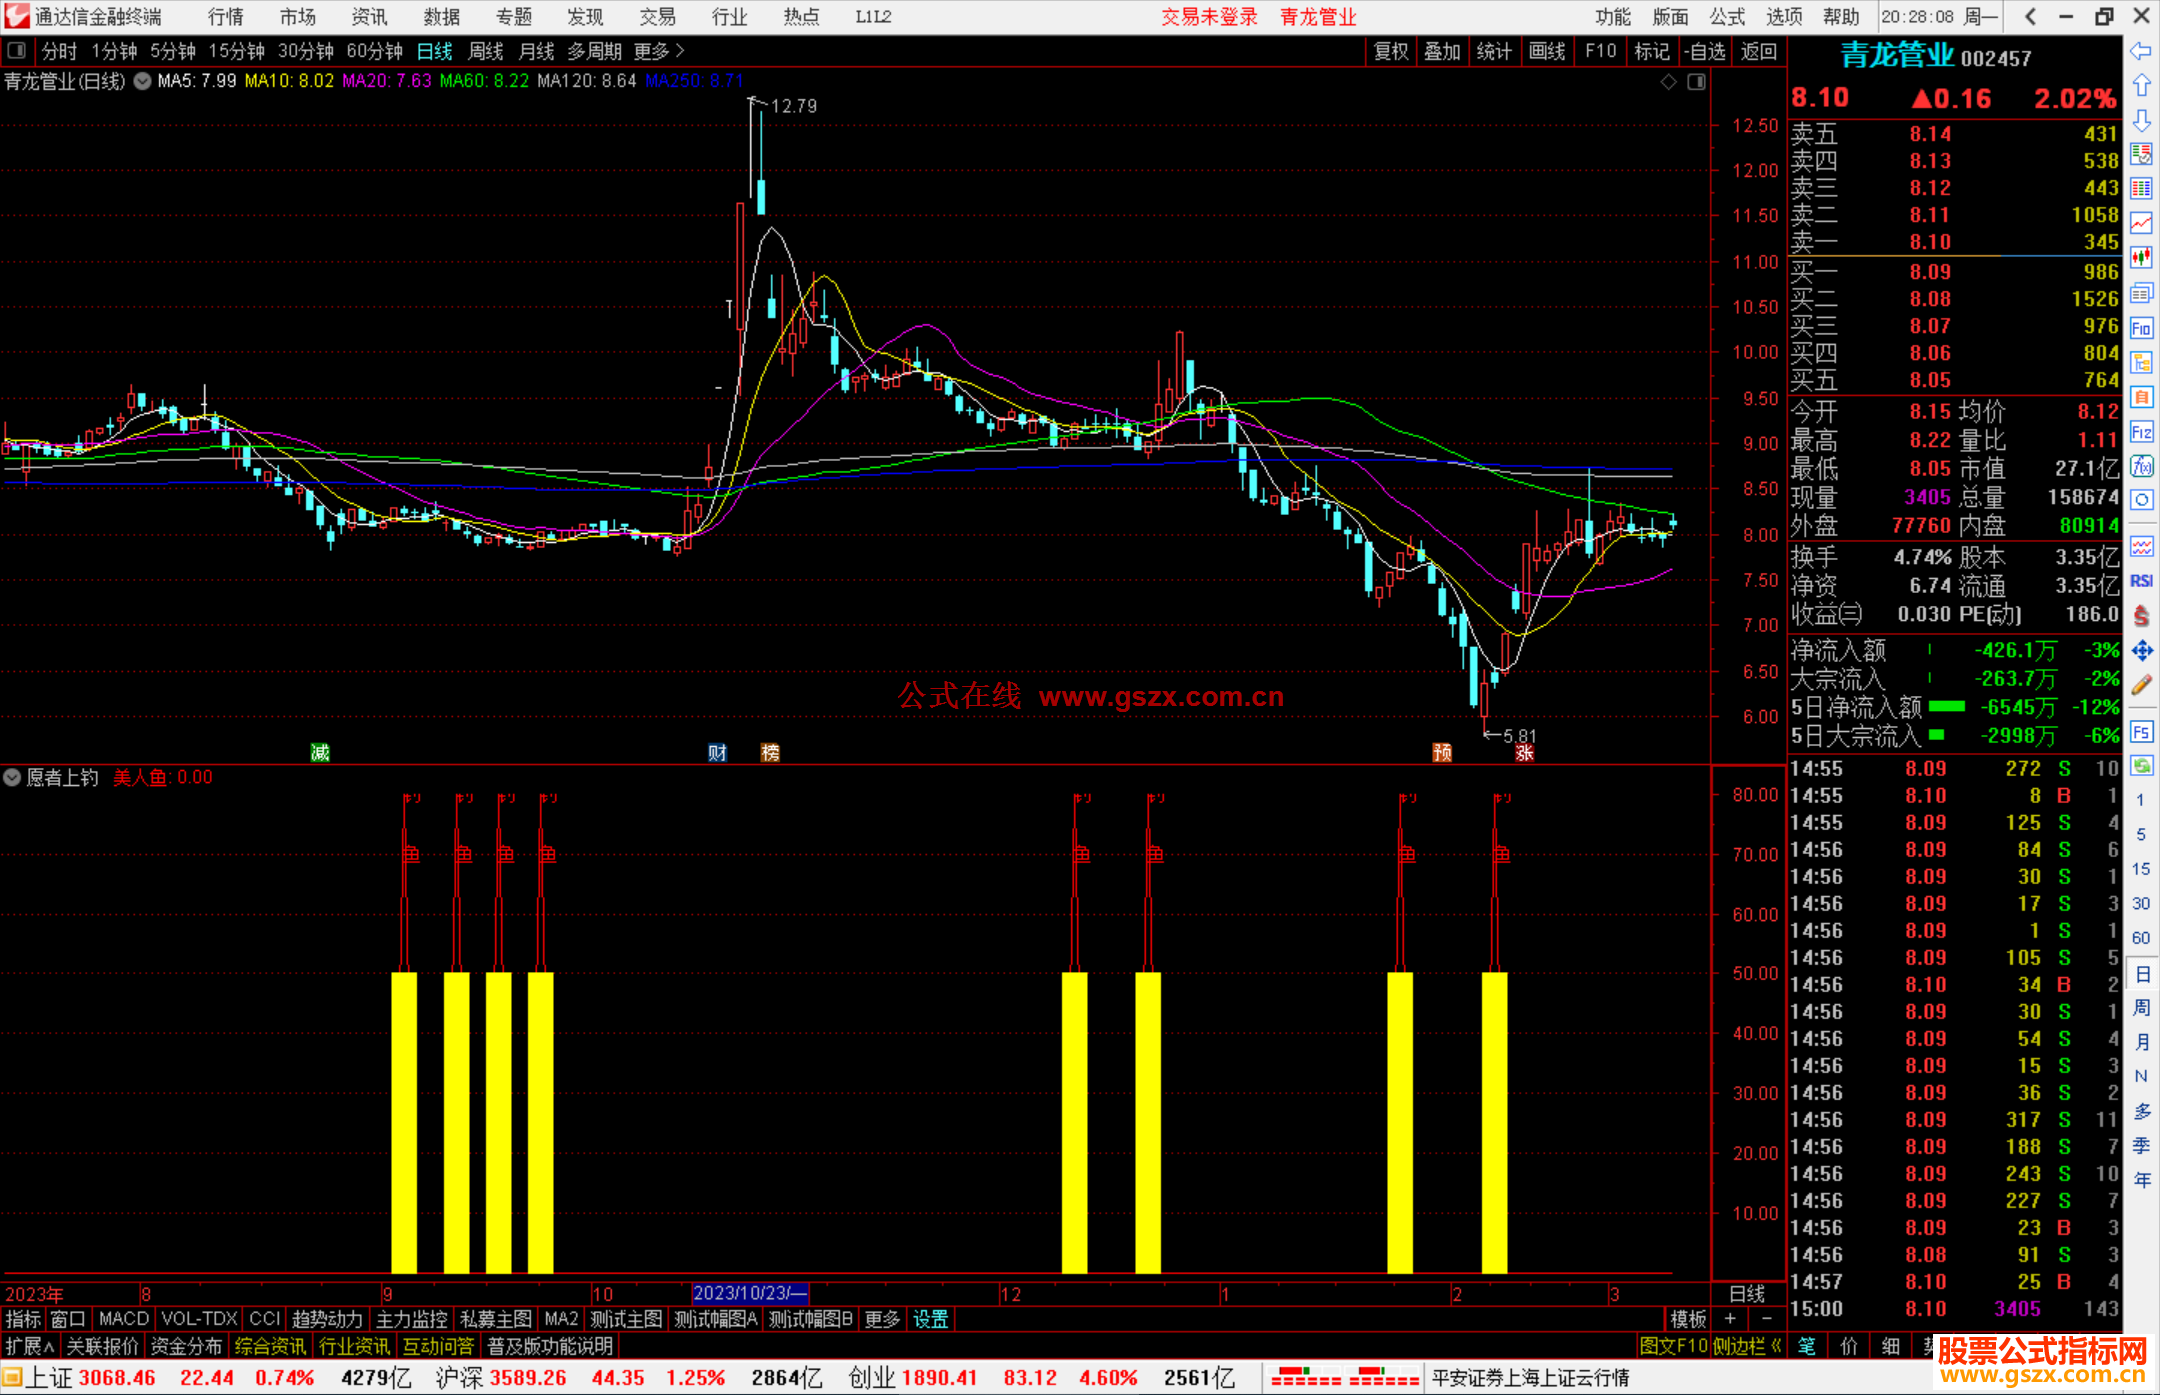Expand the 更多 period options
This screenshot has height=1395, width=2160.
[658, 50]
